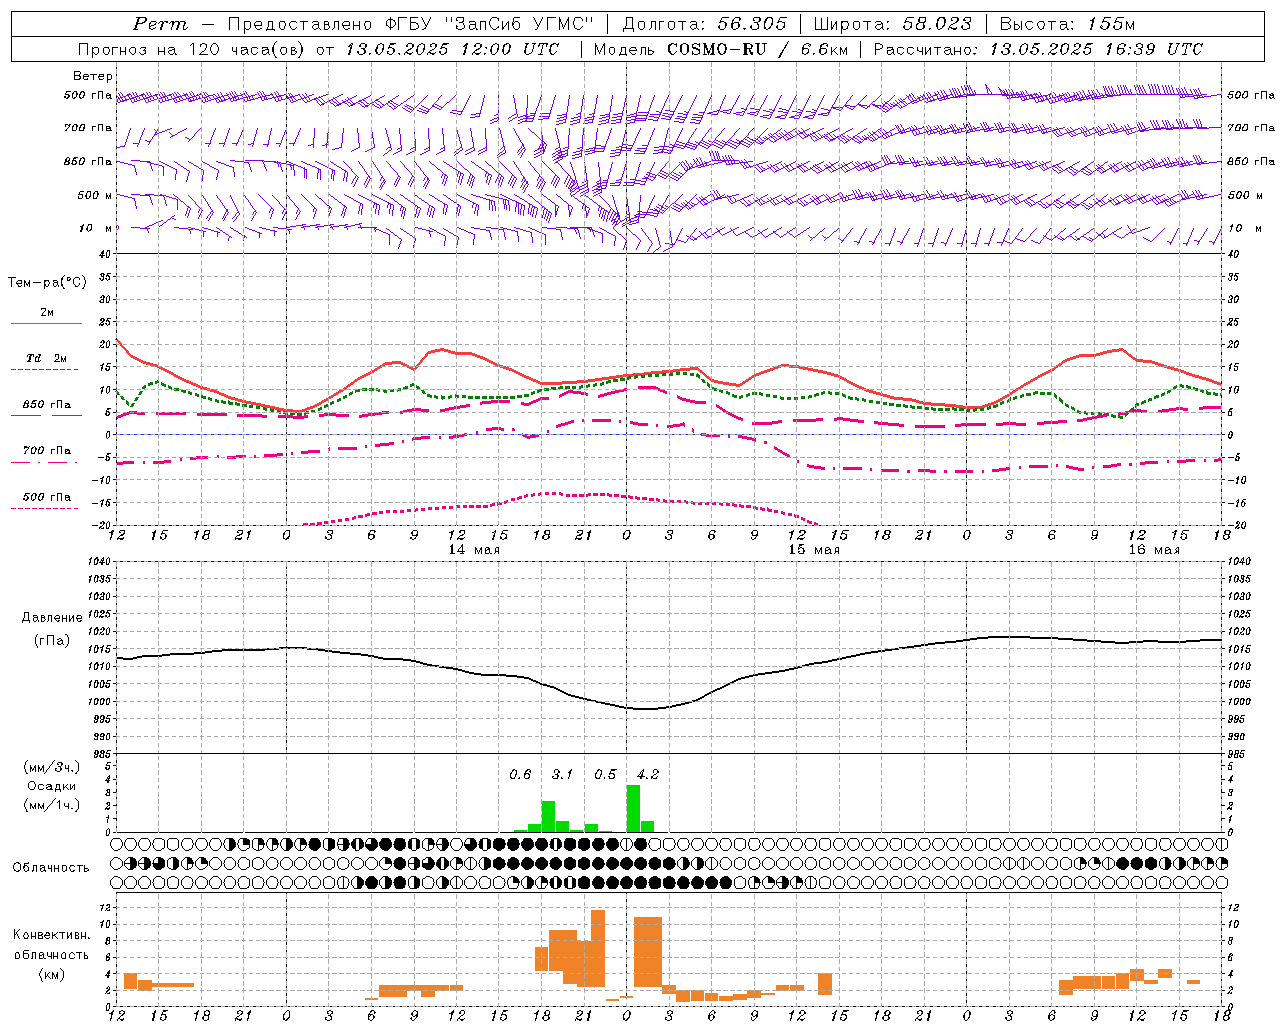Click the "Perm" station name in header
This screenshot has height=1024, width=1280.
[160, 24]
